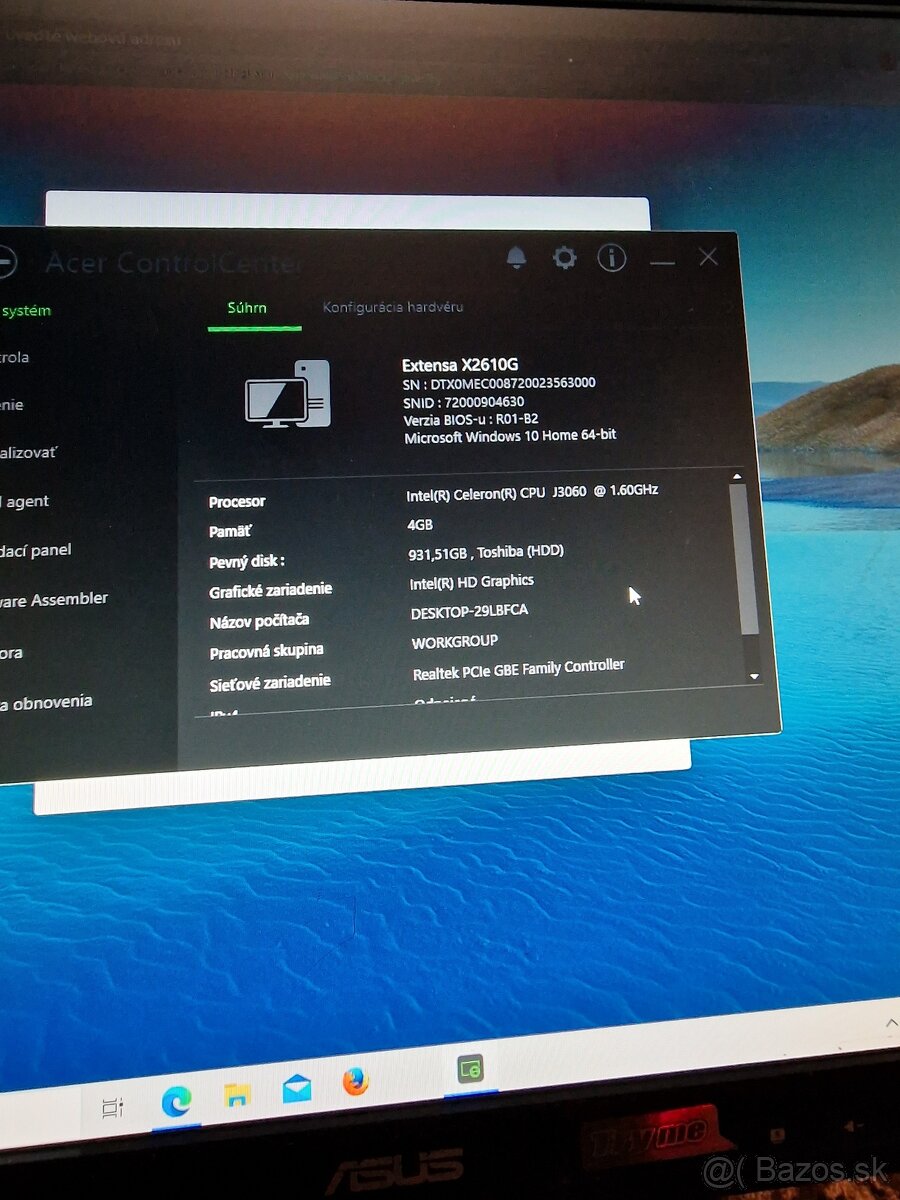900x1200 pixels.
Task: Select the 'obnovenia' sidebar entry
Action: 45,702
